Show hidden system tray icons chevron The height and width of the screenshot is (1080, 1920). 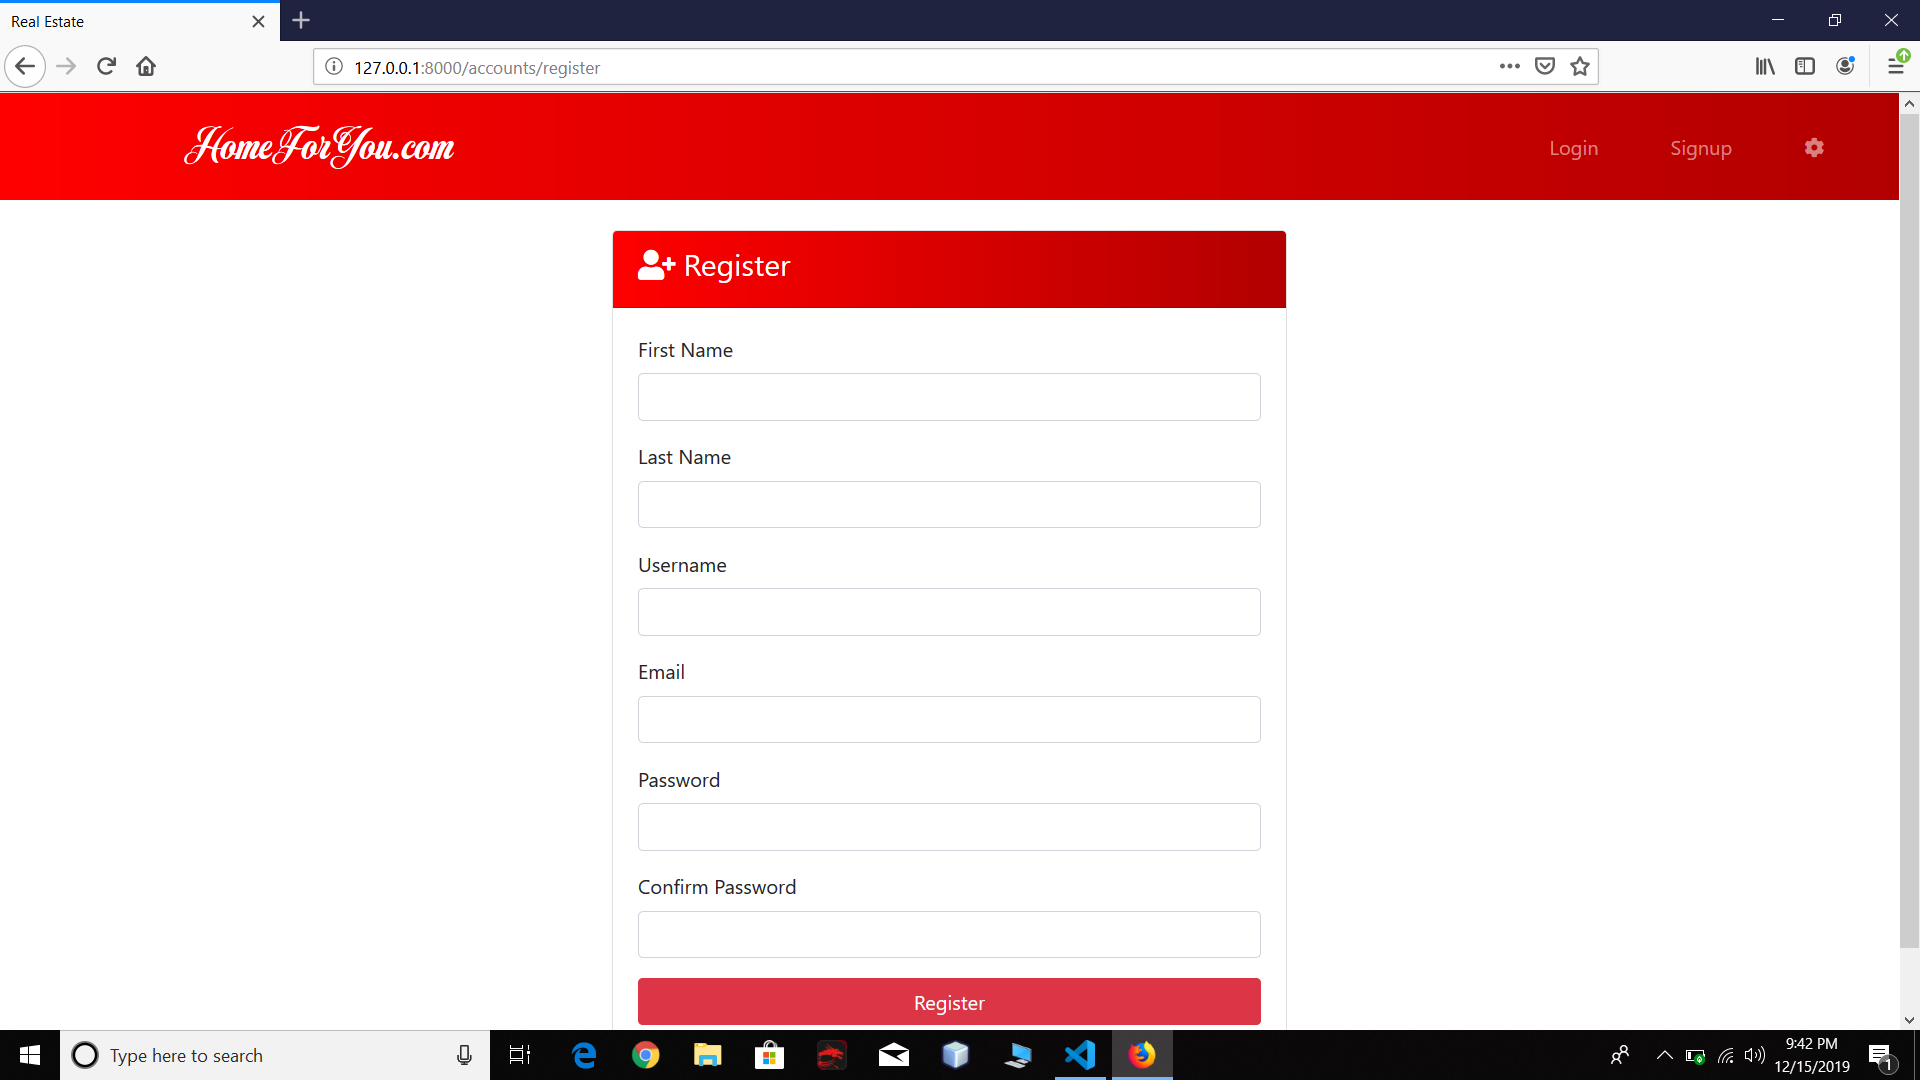click(1664, 1055)
